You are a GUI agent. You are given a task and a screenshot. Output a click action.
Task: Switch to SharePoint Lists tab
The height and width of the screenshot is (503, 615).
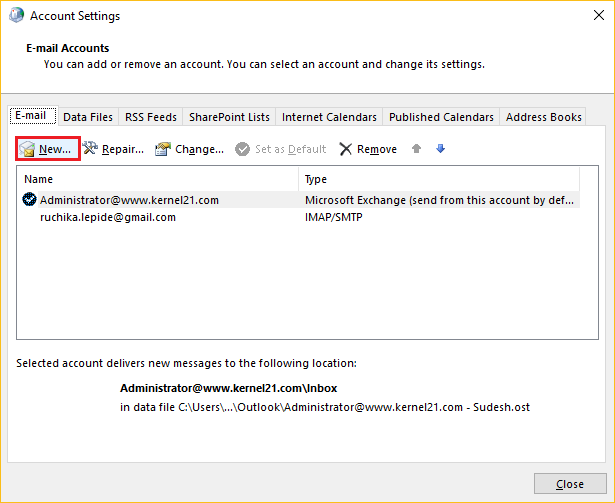click(x=229, y=117)
